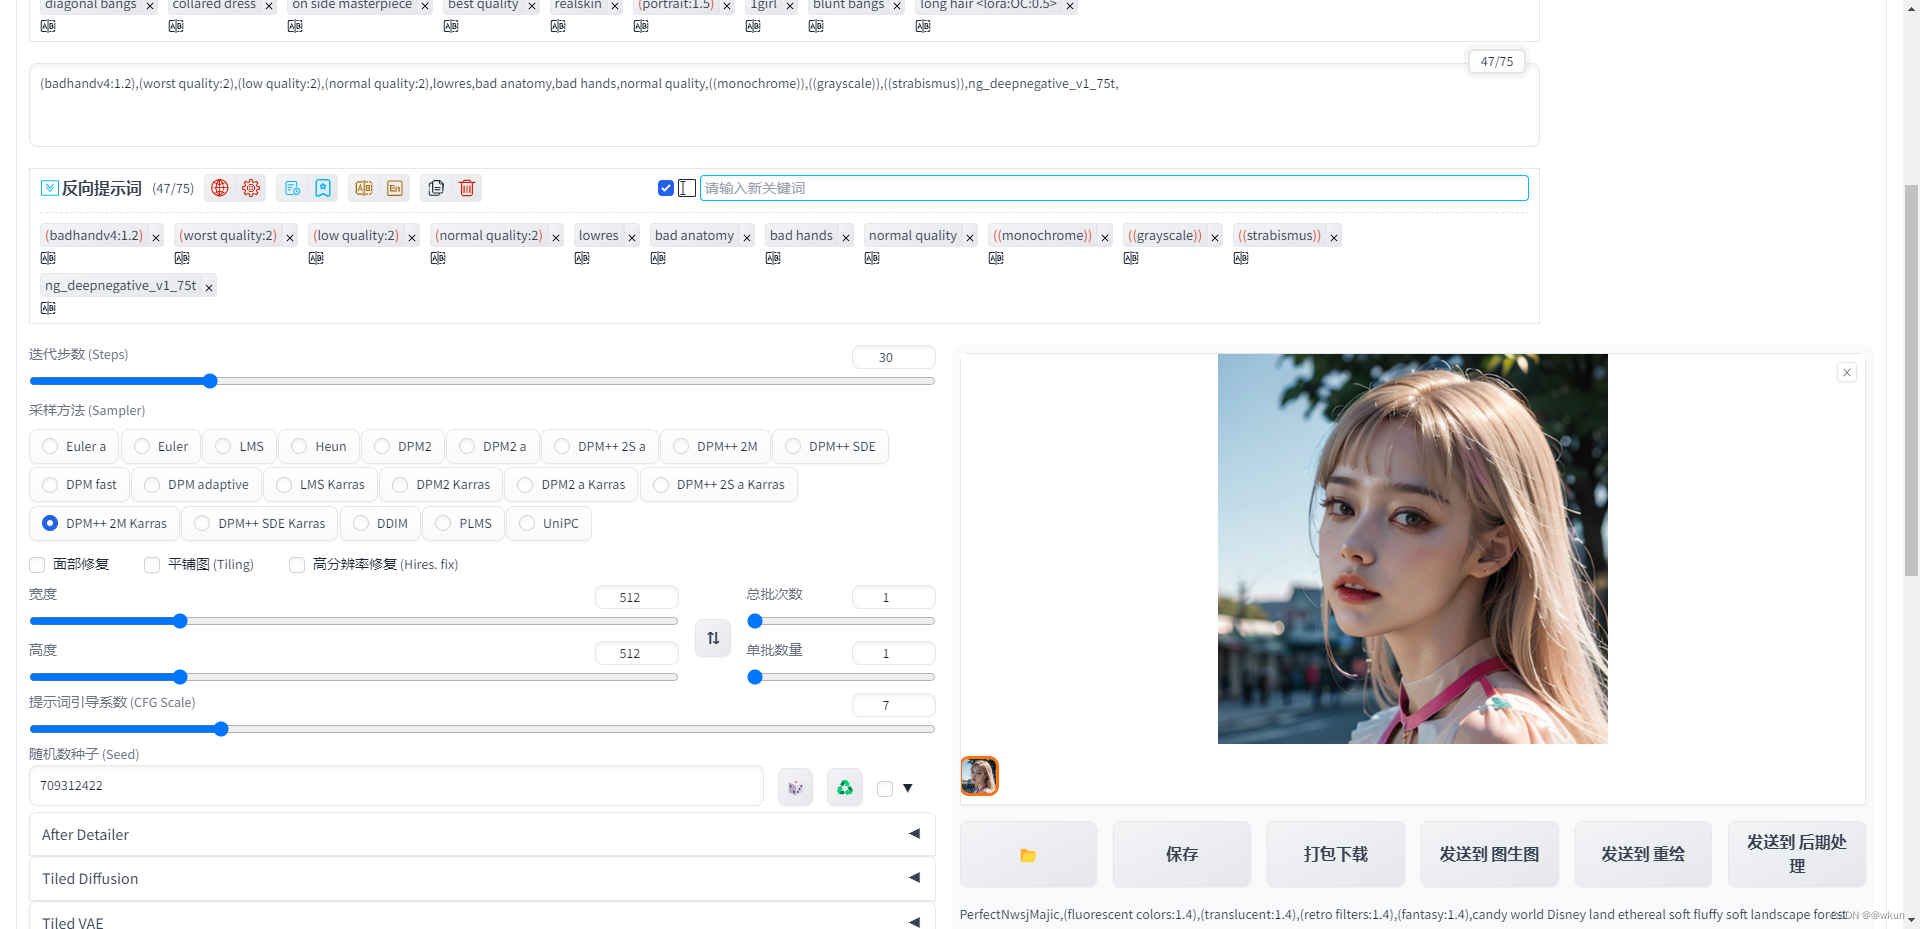Reuse last seed with green recycle icon
The image size is (1920, 929).
point(845,788)
